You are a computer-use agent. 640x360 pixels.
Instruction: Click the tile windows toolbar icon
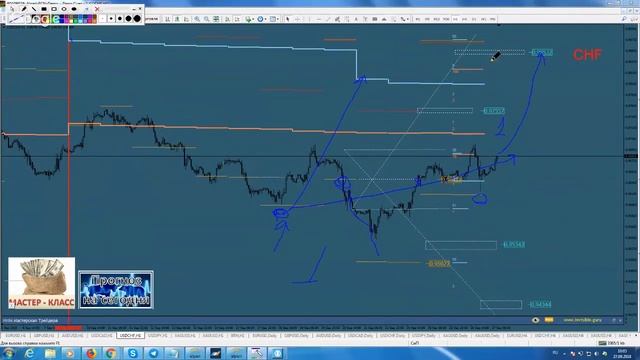216,19
